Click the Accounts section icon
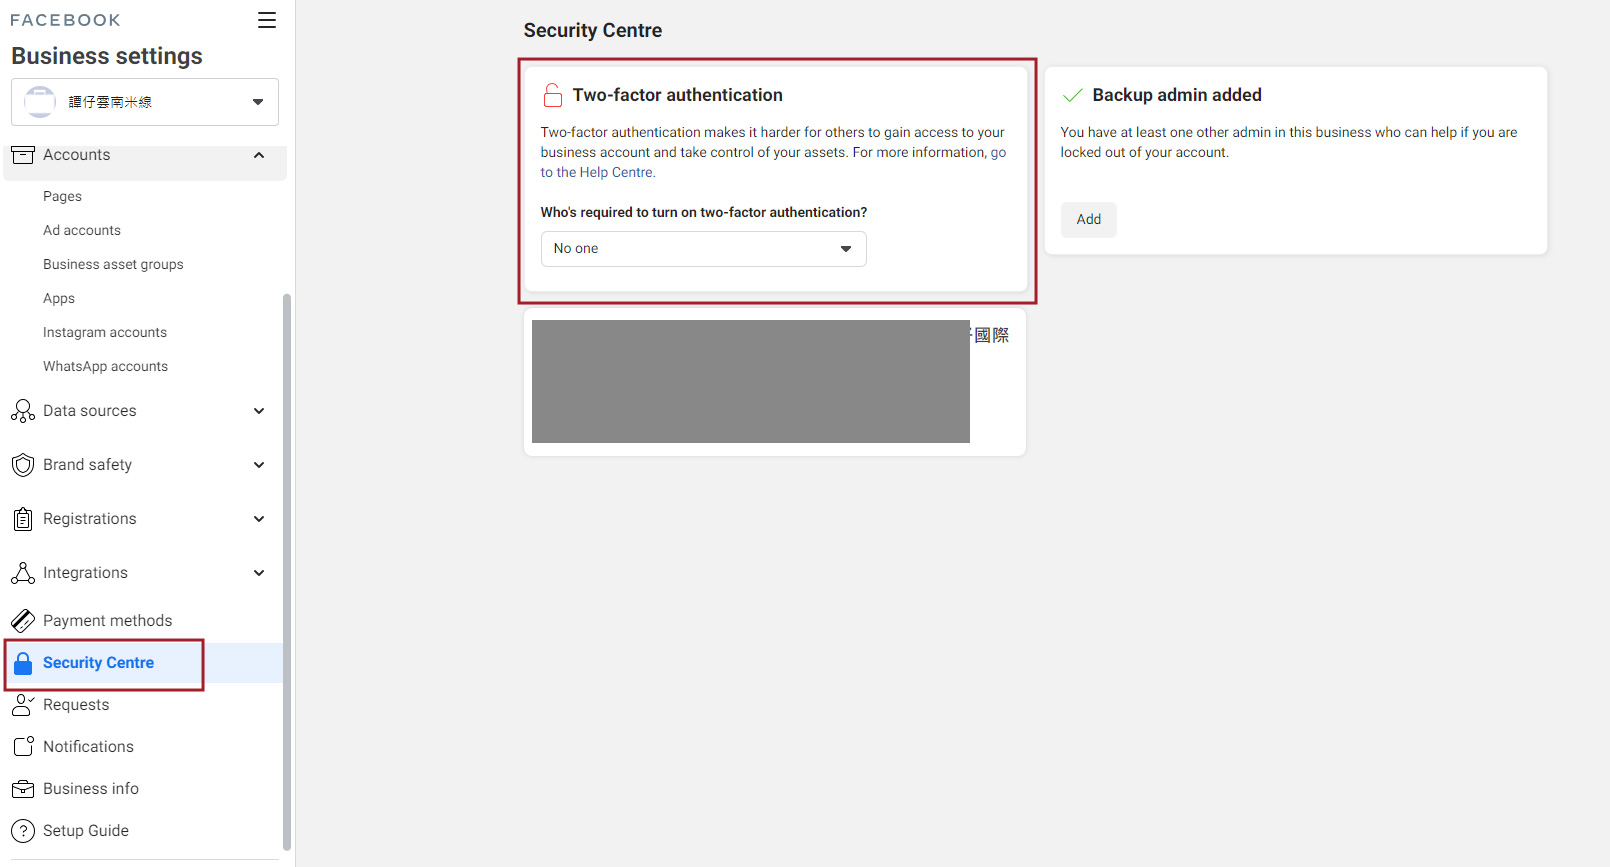Viewport: 1610px width, 867px height. coord(22,155)
